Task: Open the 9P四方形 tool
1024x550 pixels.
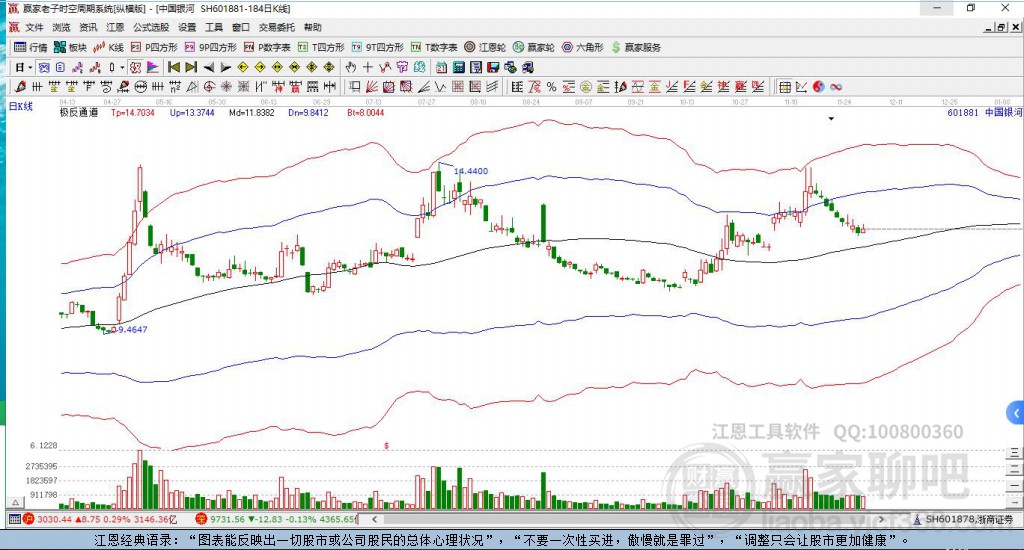Action: [210, 47]
